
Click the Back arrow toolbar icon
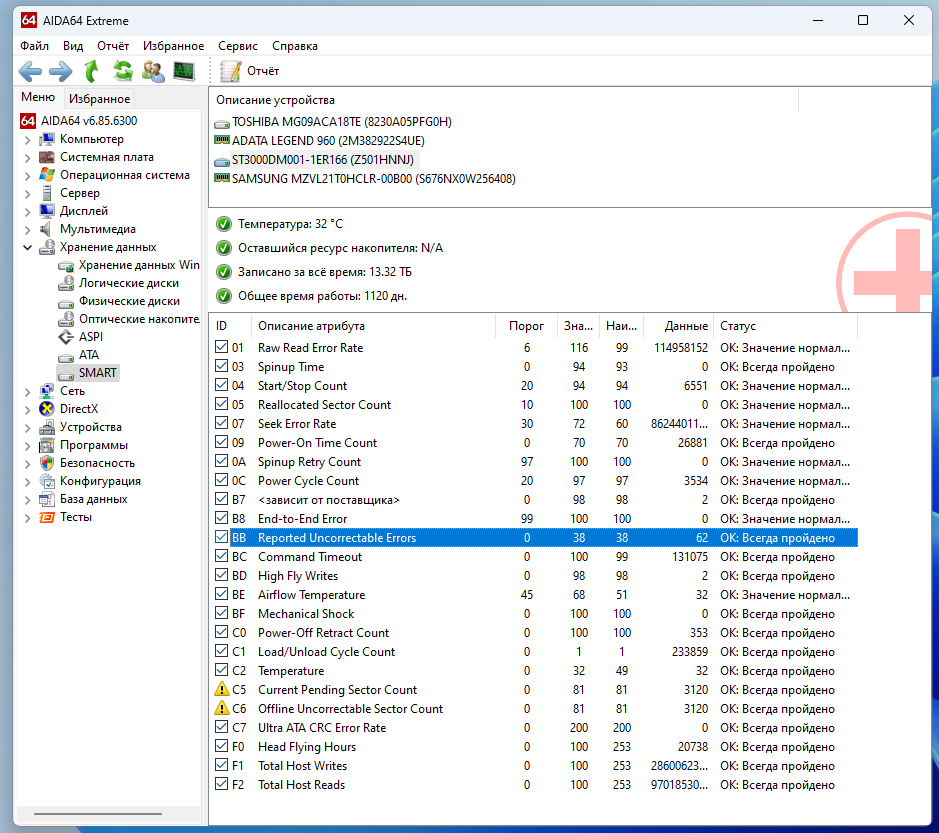pyautogui.click(x=31, y=72)
